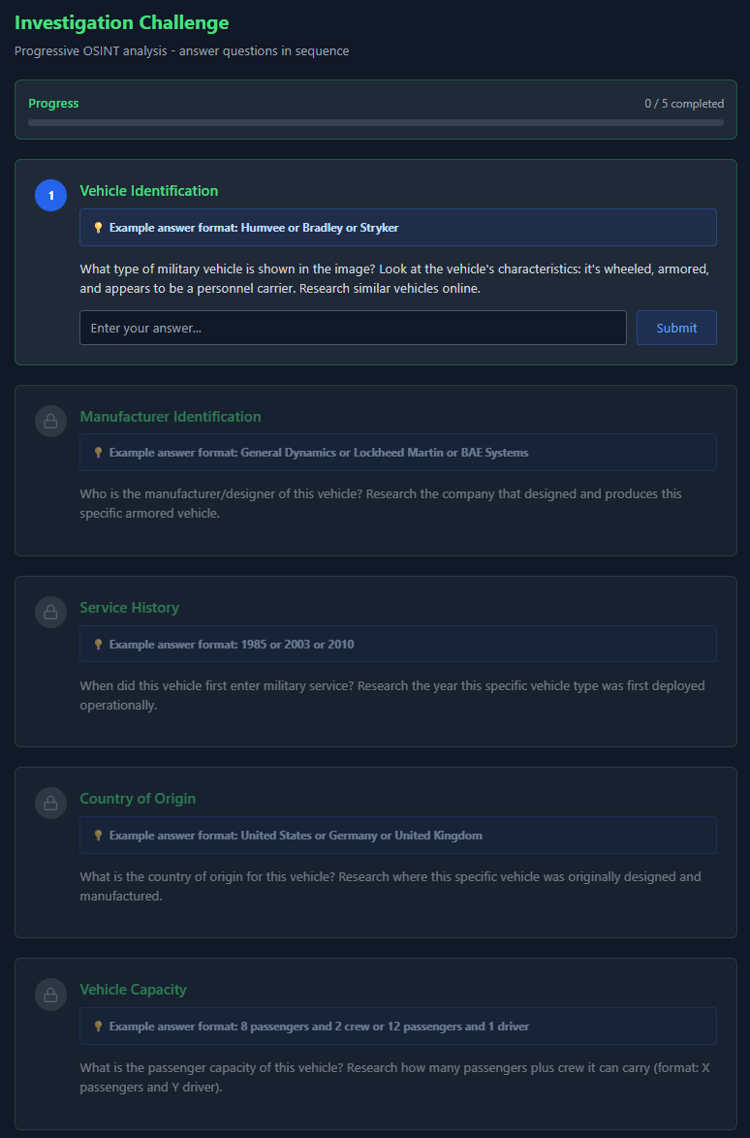
Task: Click the Manufacturer Identification hint box
Action: pos(398,452)
